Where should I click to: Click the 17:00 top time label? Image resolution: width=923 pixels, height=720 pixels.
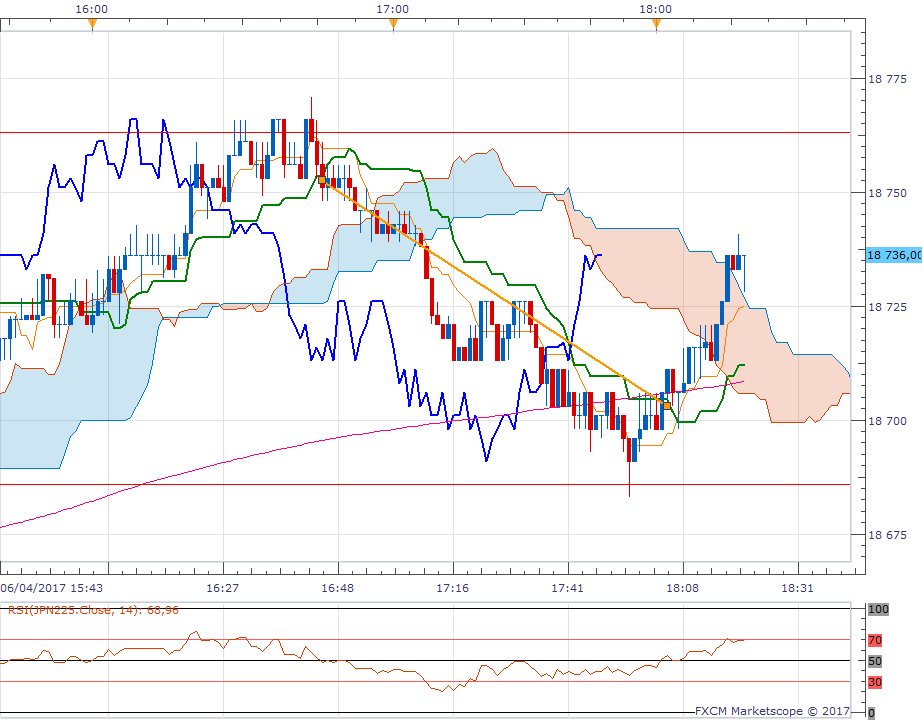point(393,9)
